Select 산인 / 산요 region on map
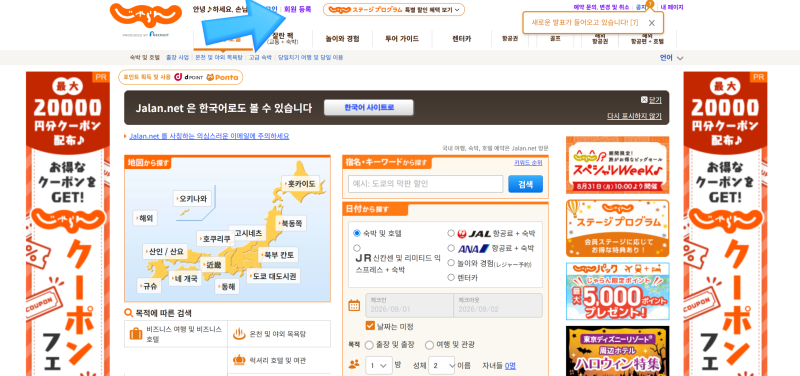 pyautogui.click(x=165, y=252)
